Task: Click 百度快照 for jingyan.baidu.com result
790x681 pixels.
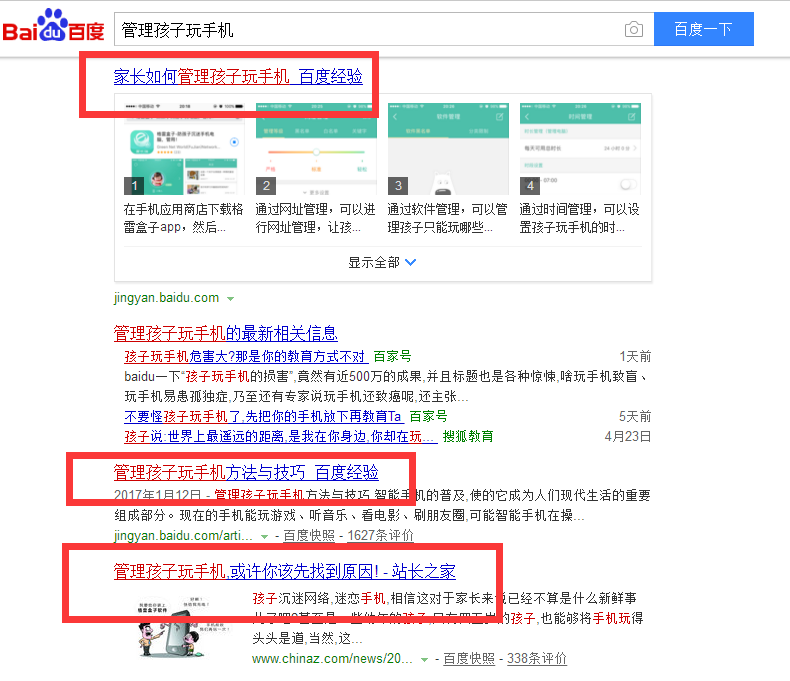Action: point(309,535)
